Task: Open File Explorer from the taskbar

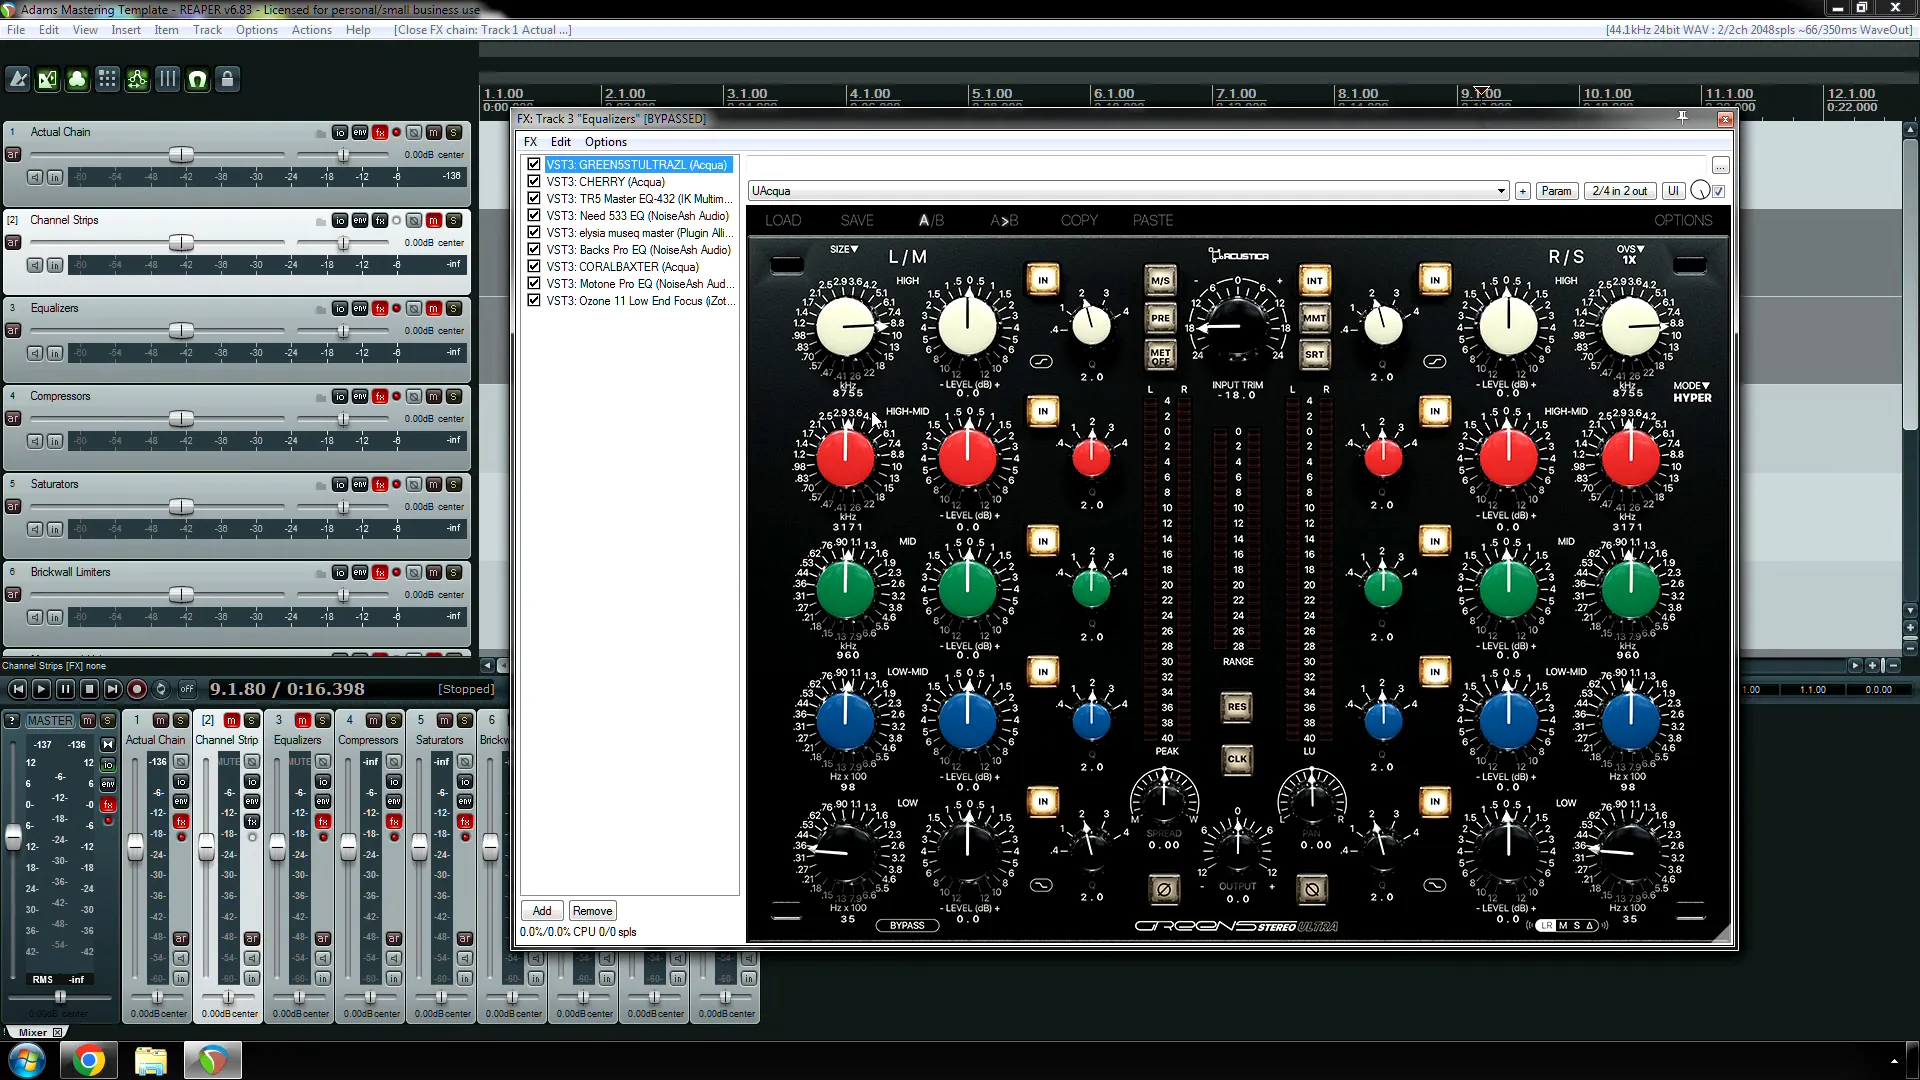Action: 151,1060
